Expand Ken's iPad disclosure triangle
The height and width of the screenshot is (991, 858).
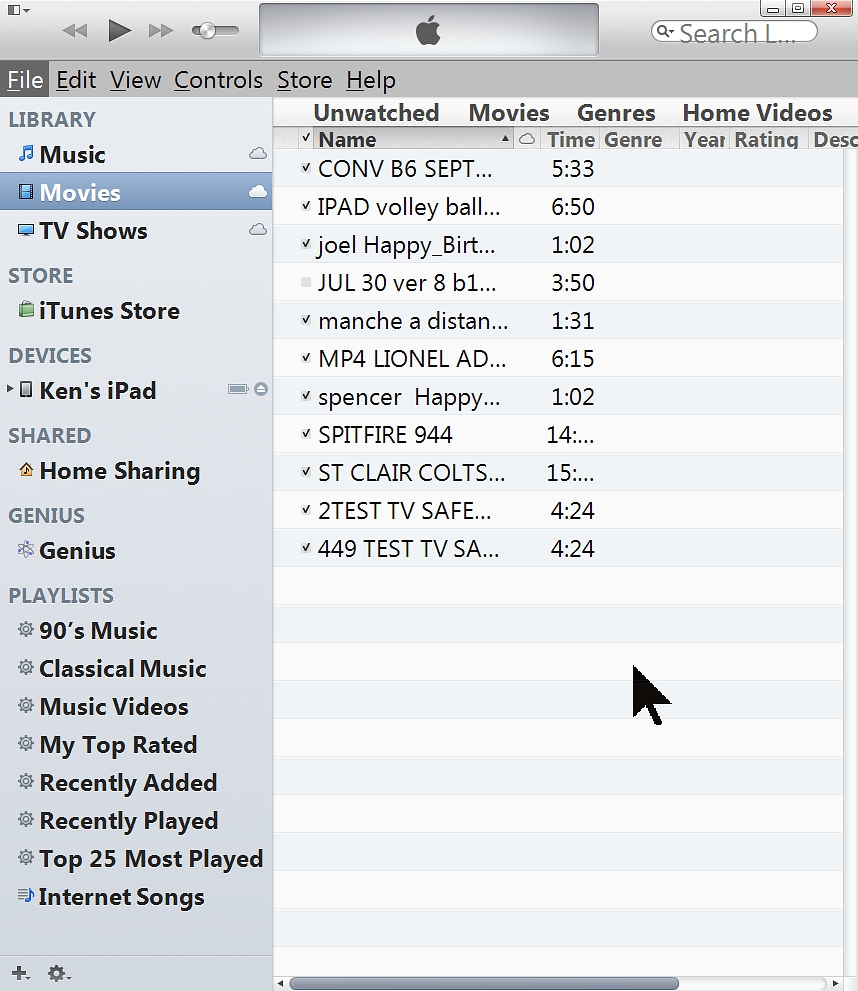click(9, 389)
